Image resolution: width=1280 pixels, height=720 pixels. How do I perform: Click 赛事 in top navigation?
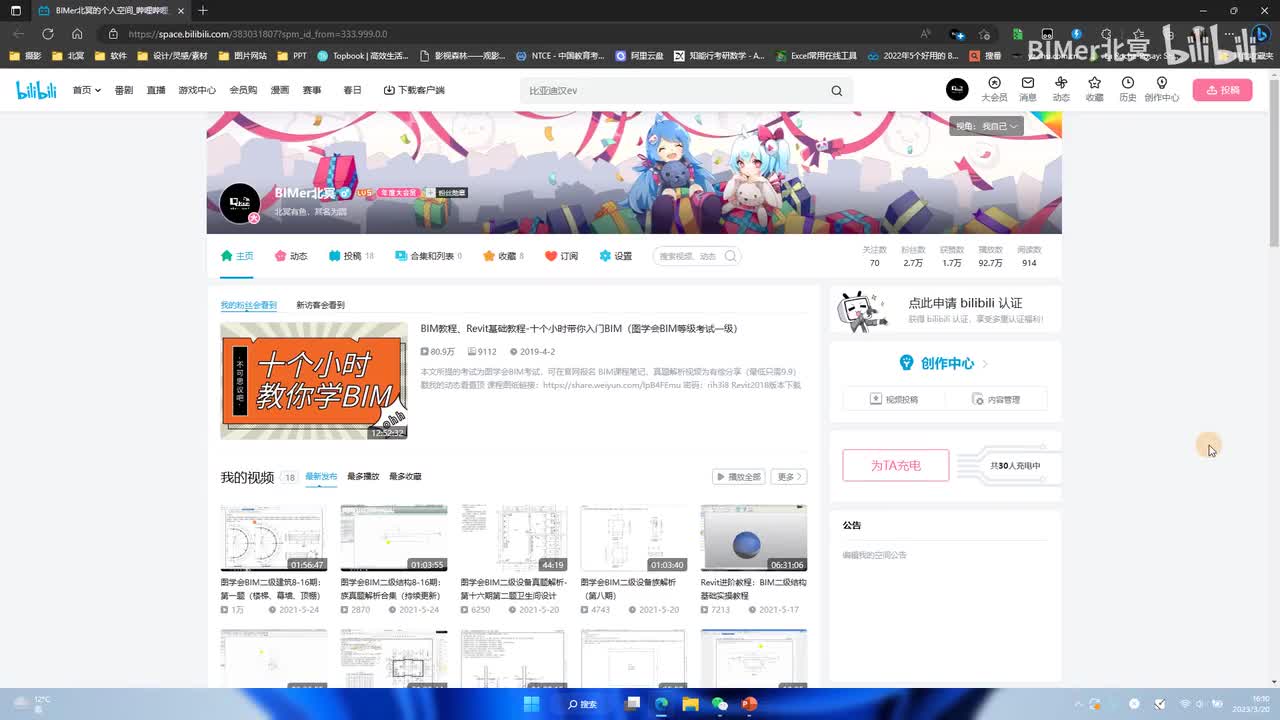point(312,90)
